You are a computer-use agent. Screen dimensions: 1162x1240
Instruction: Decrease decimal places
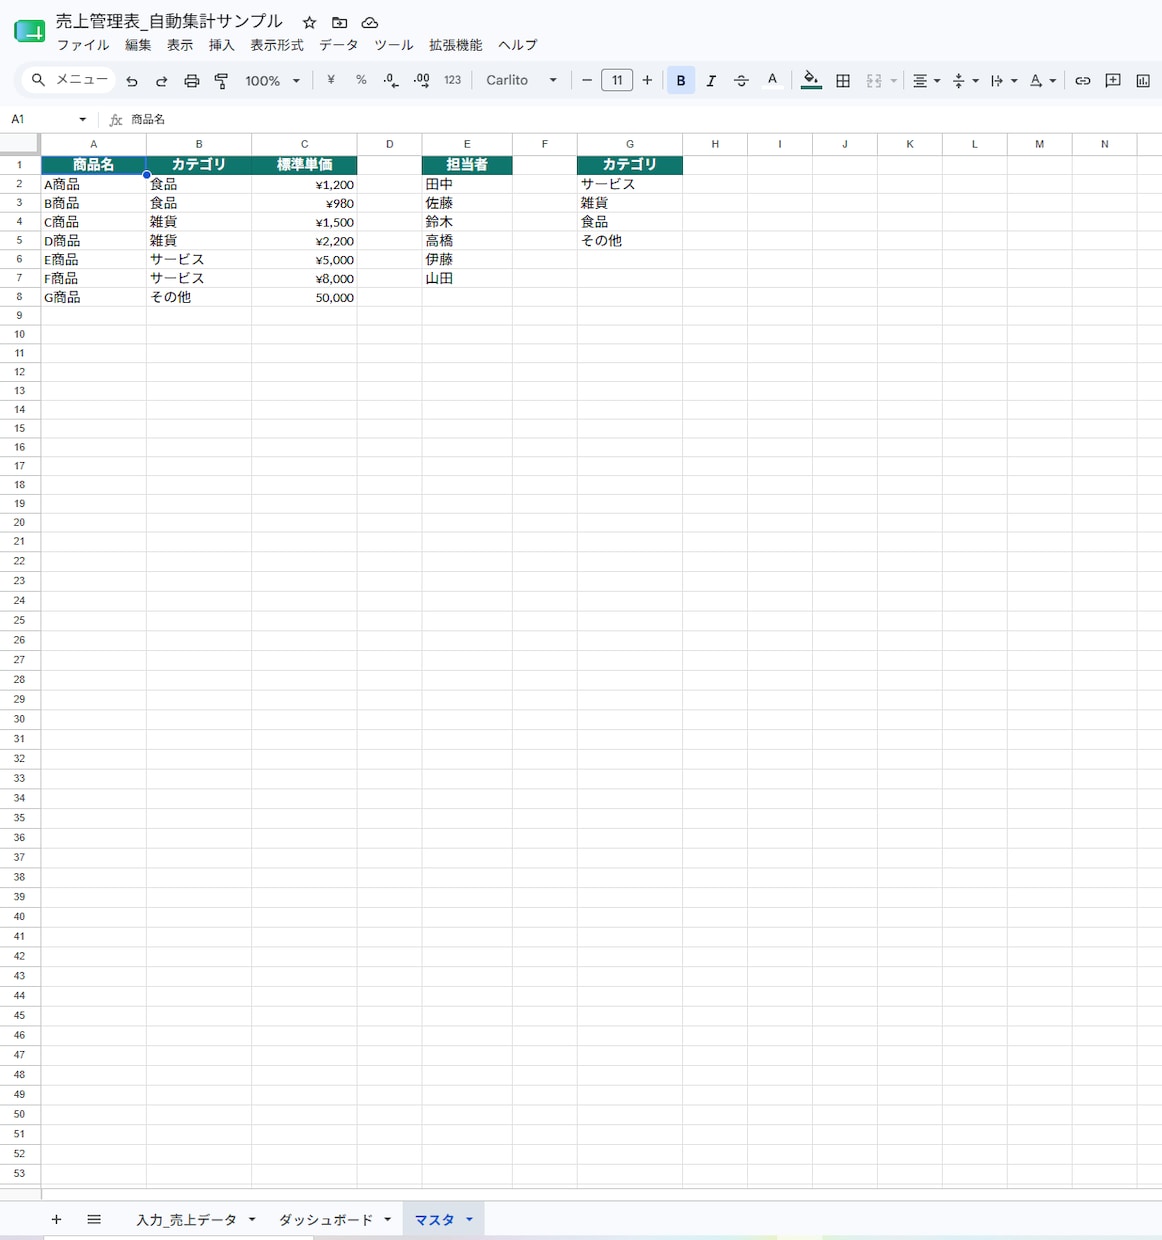(391, 80)
